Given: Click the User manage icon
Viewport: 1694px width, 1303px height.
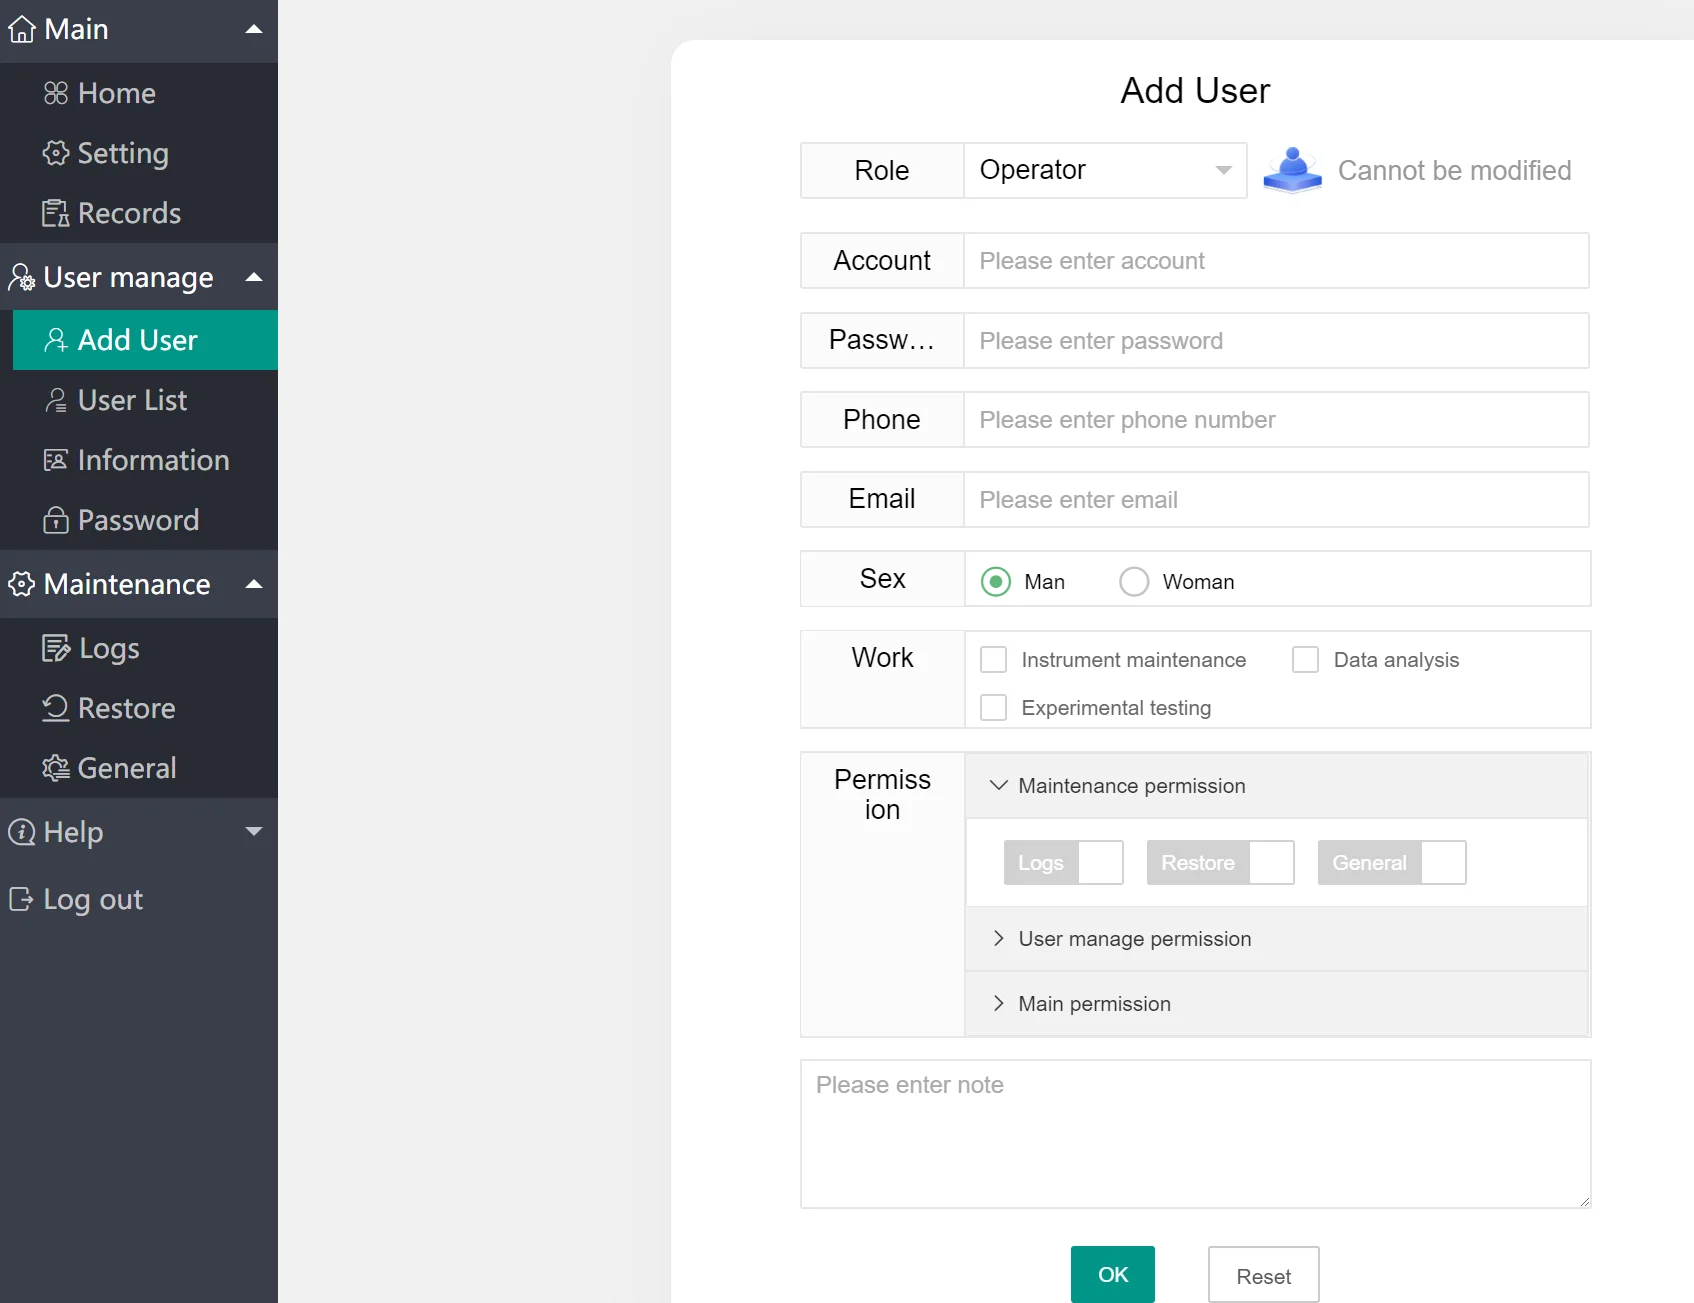Looking at the screenshot, I should click(22, 277).
